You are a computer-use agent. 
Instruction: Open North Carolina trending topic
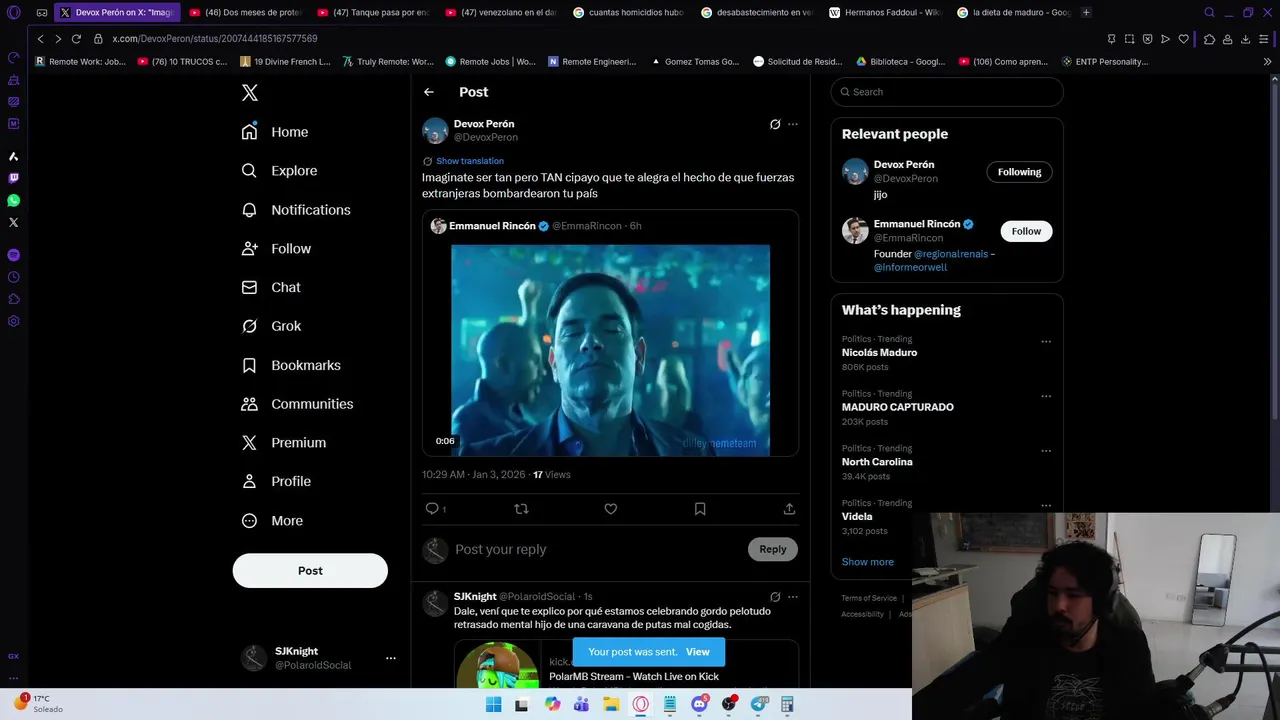click(877, 462)
